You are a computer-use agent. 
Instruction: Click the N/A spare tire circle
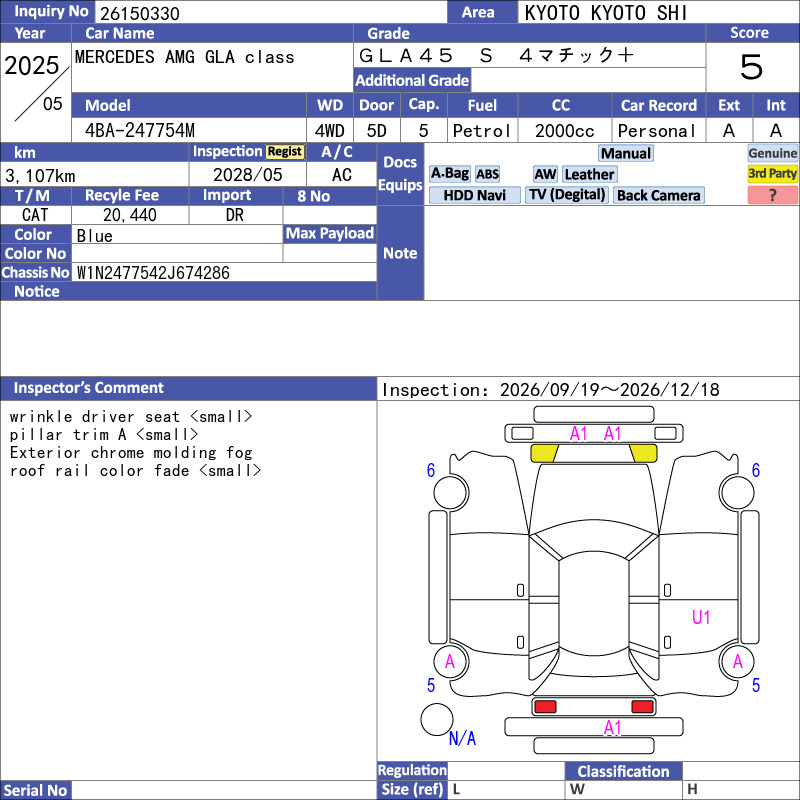point(437,719)
